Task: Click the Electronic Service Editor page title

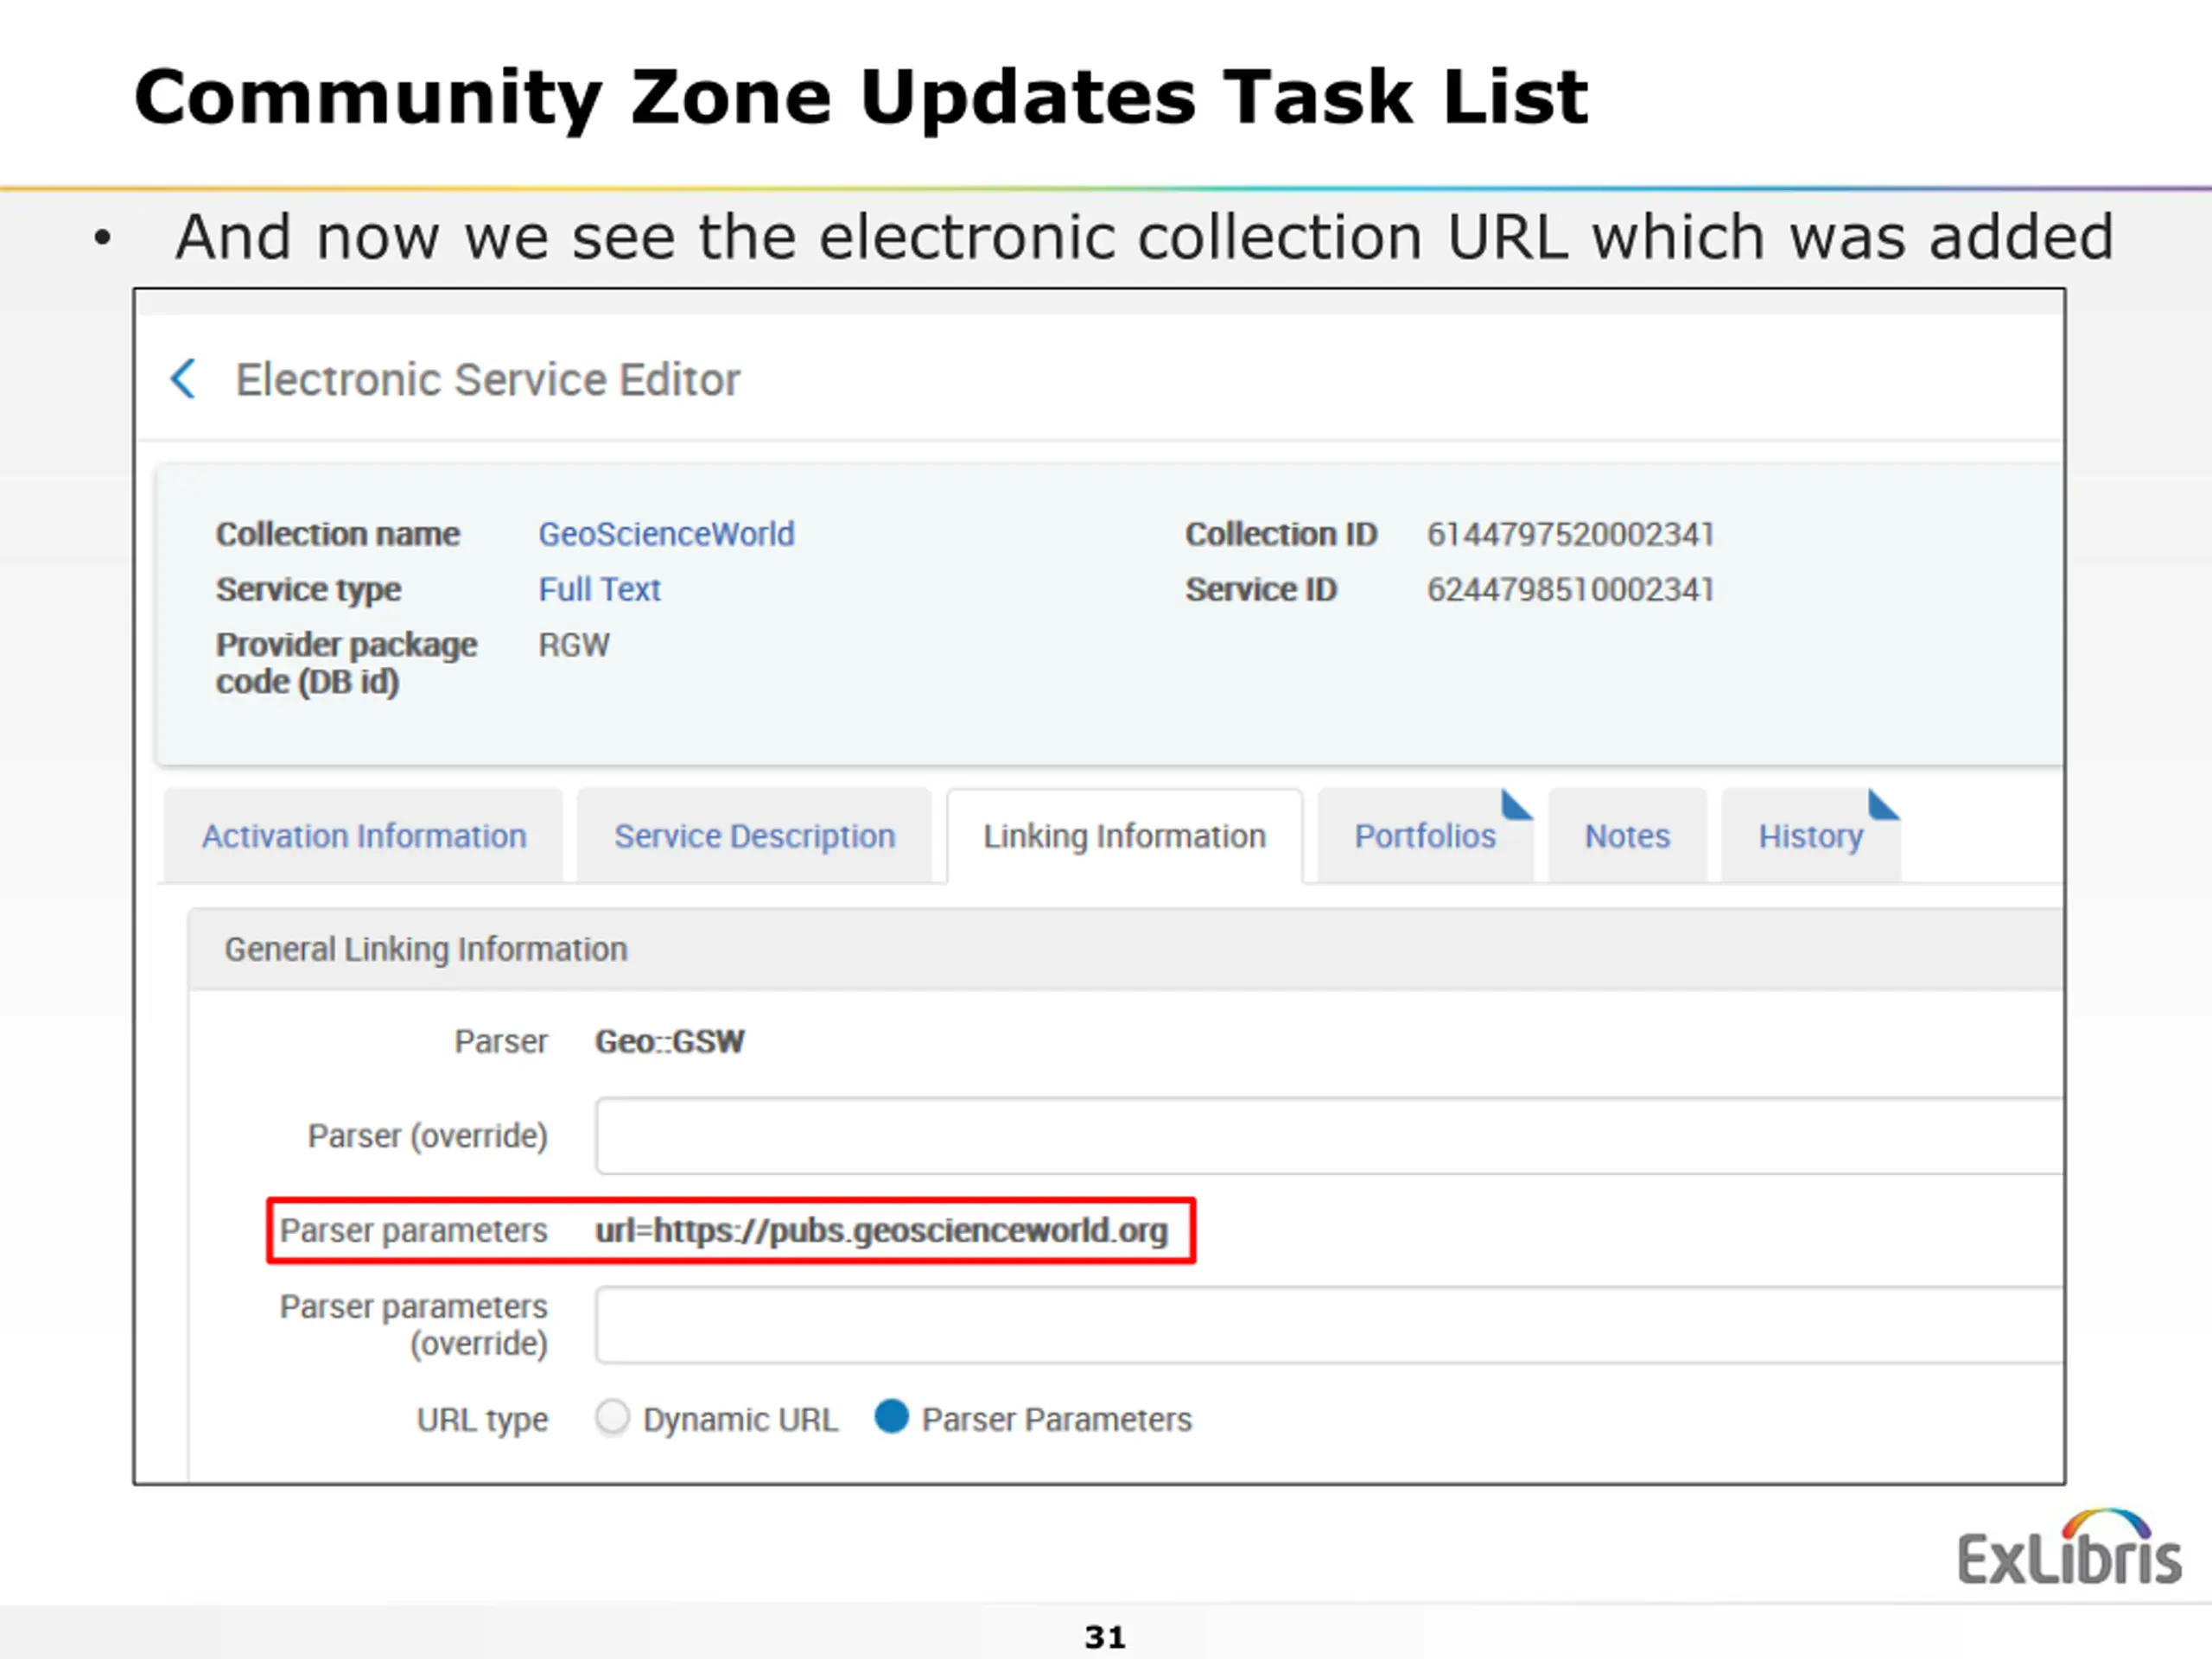Action: pos(488,380)
